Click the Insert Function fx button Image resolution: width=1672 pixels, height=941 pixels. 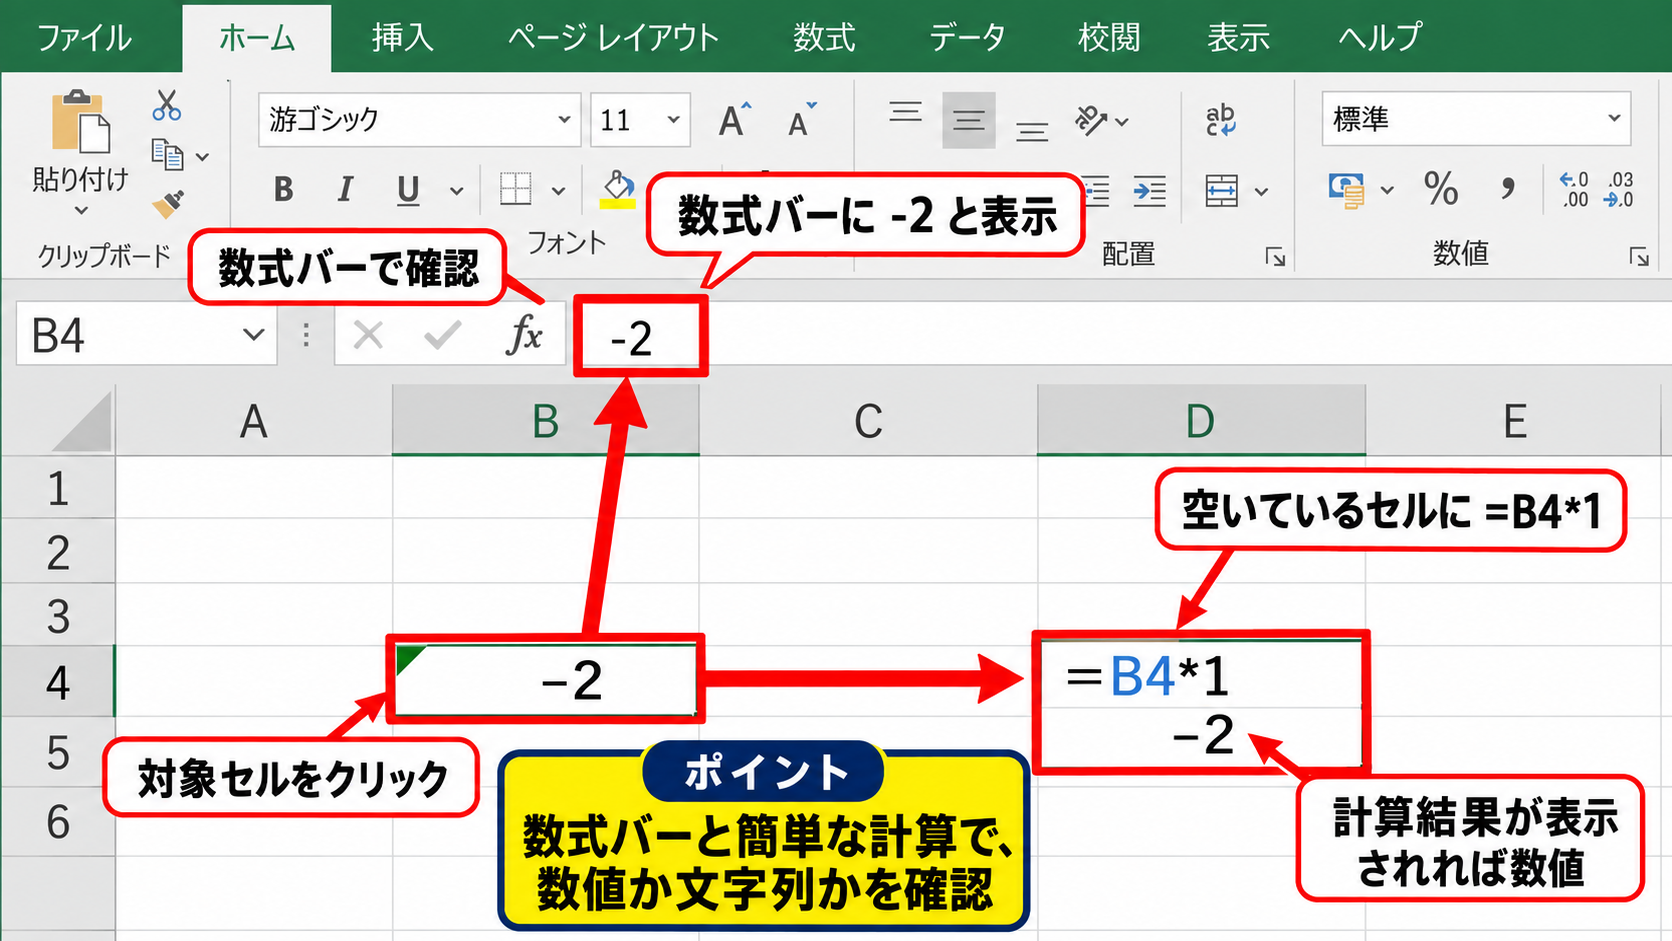[524, 335]
